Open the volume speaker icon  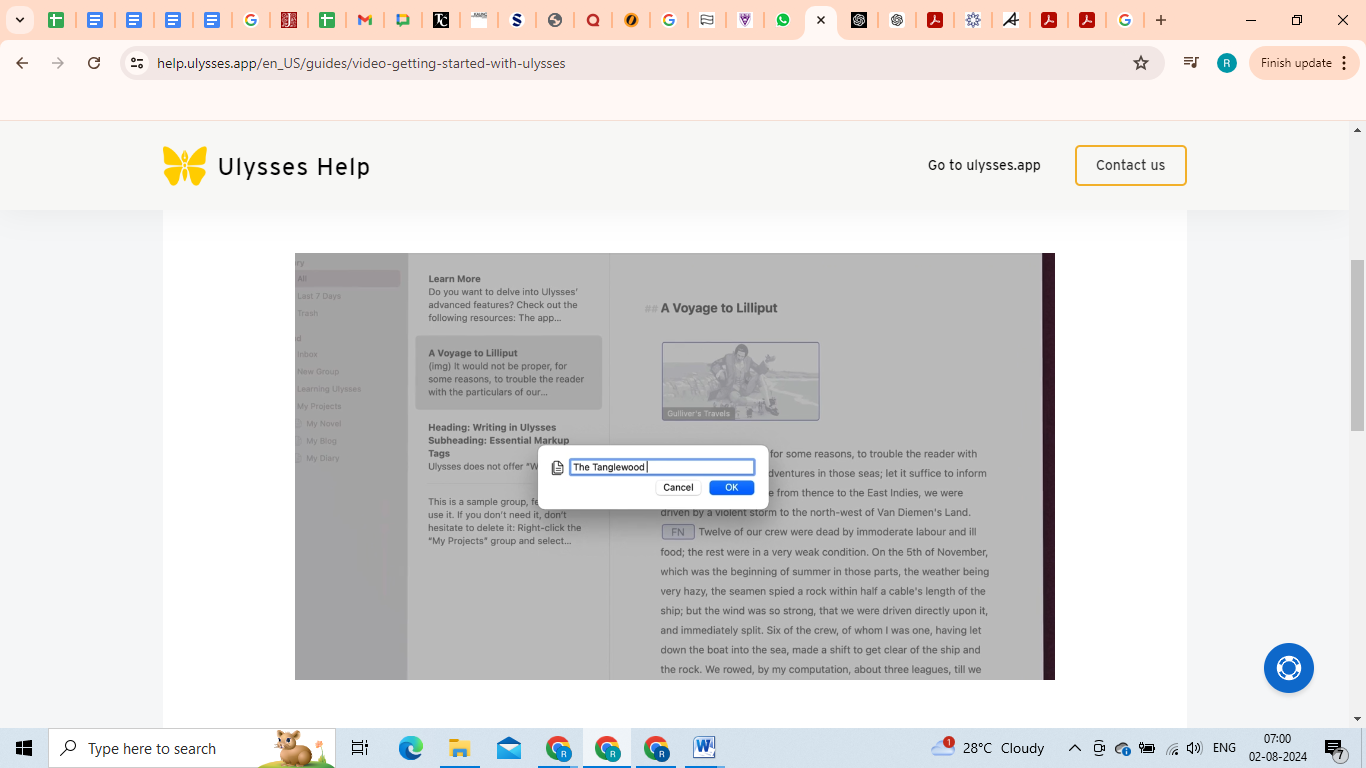[1195, 748]
